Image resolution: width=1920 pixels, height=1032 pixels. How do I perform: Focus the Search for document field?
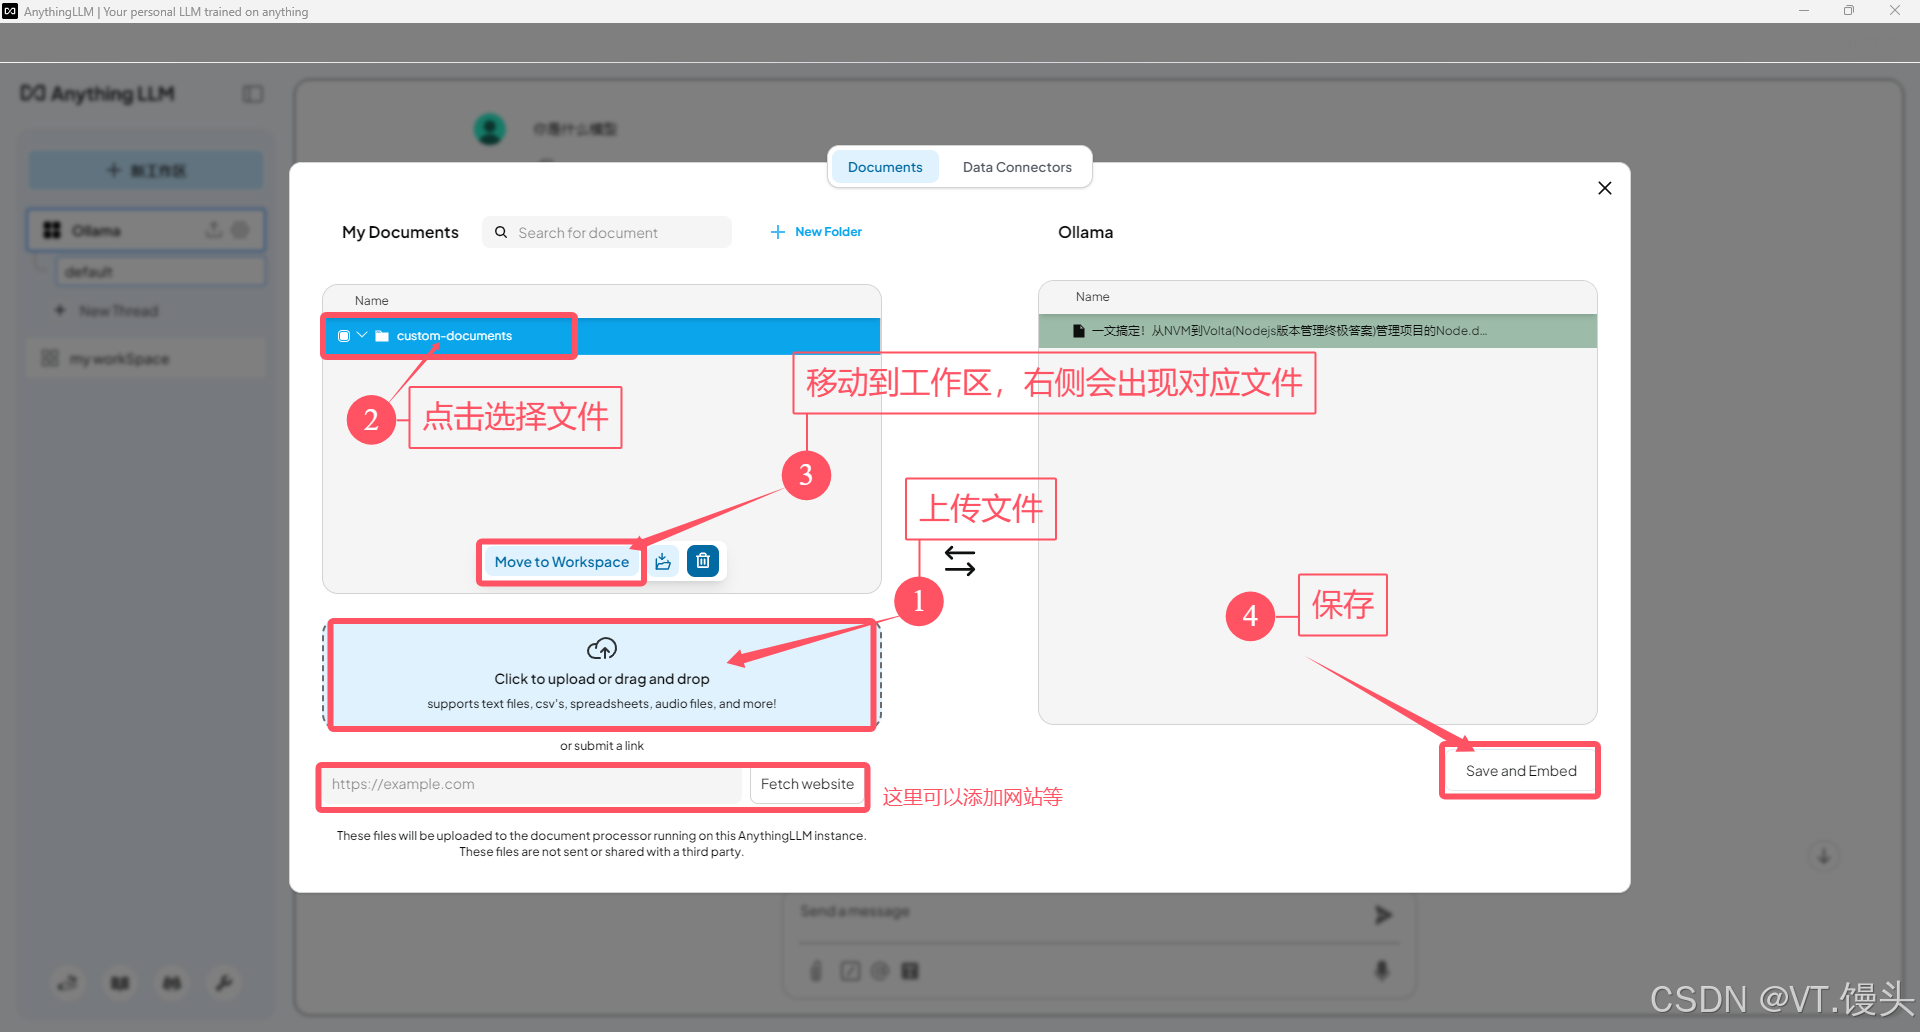click(607, 232)
